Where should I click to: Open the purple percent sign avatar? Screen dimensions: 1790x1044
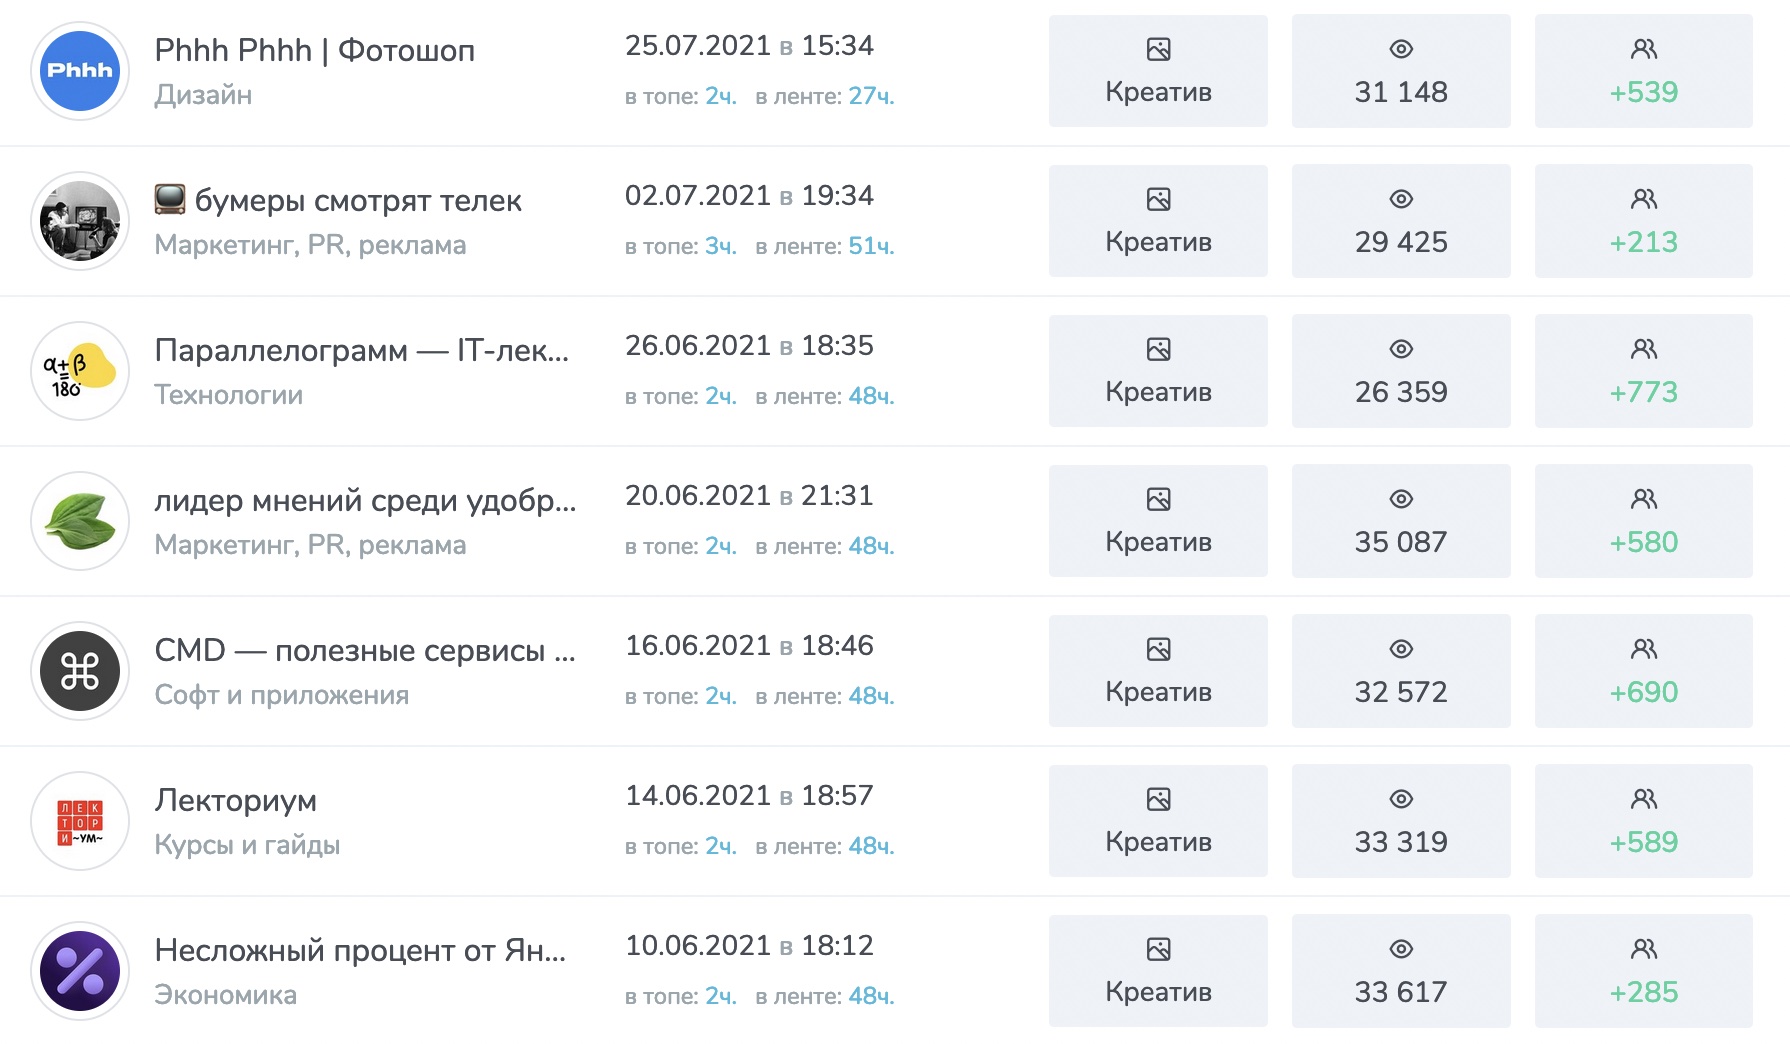tap(80, 971)
